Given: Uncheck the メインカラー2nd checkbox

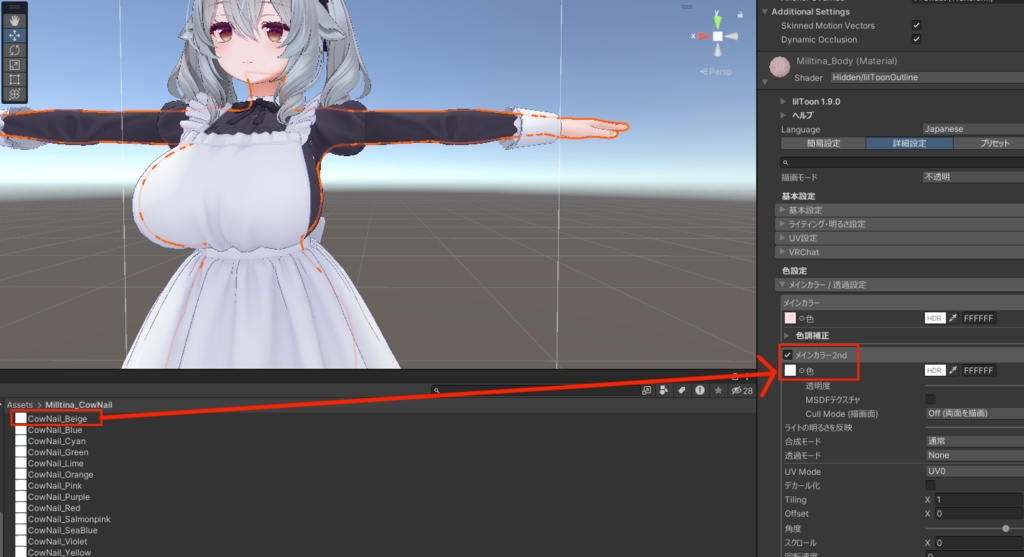Looking at the screenshot, I should (788, 355).
